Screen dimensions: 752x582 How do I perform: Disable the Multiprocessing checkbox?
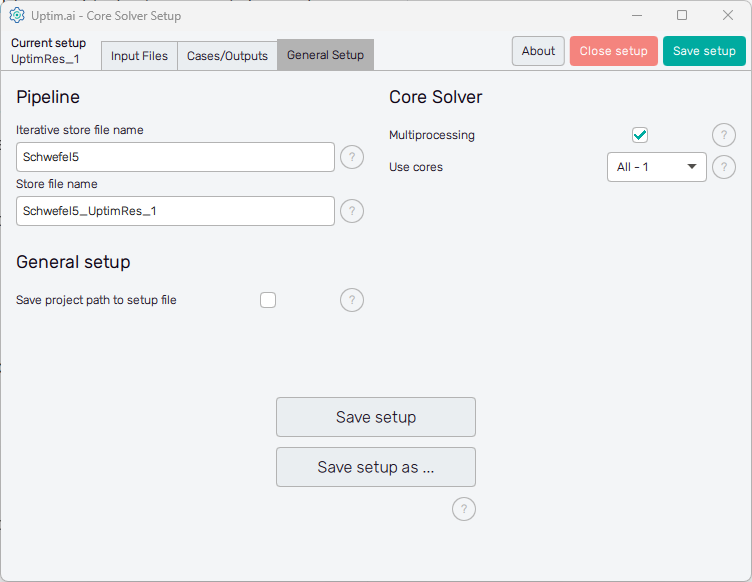point(640,135)
